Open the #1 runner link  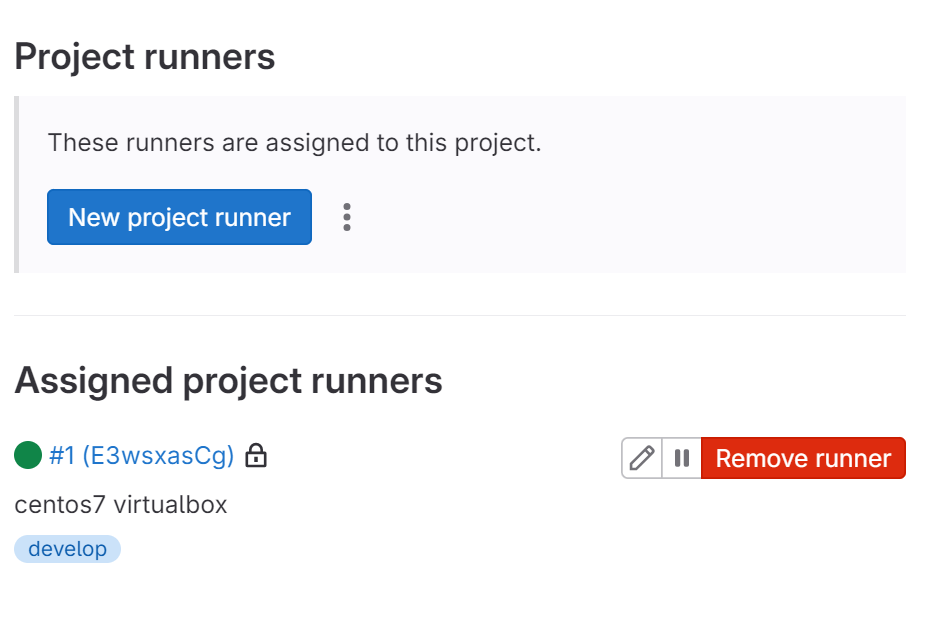click(62, 456)
